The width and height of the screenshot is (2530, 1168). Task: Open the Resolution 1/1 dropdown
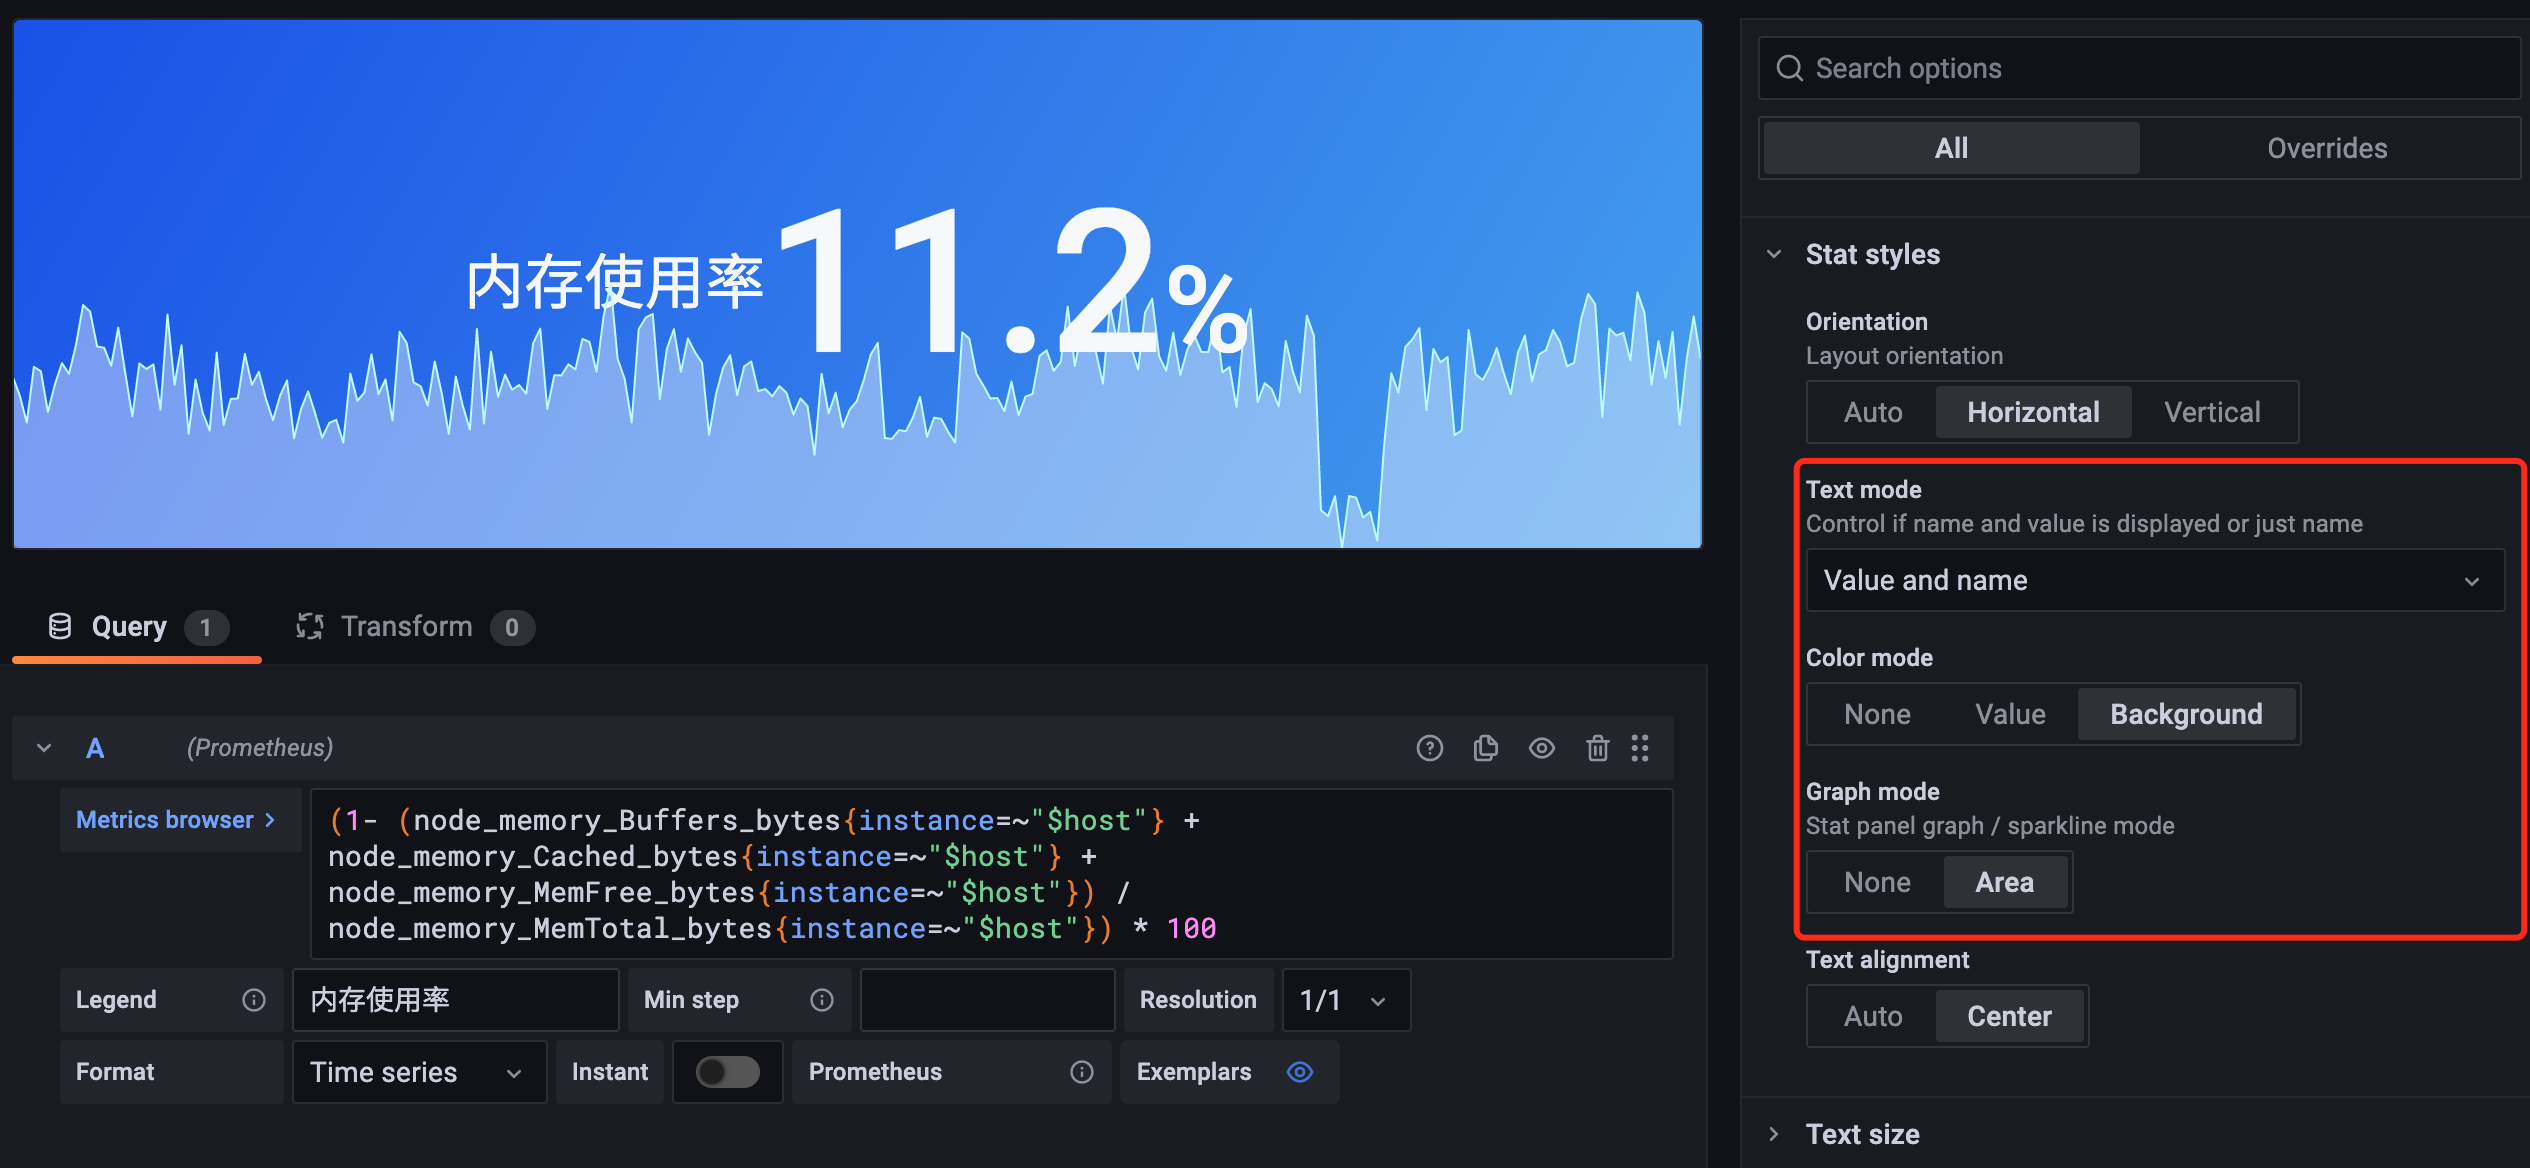[1345, 1000]
